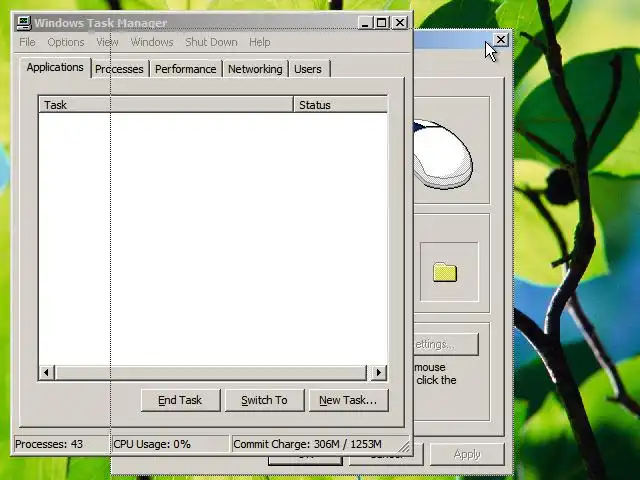Close the Windows Task Manager window

(400, 23)
